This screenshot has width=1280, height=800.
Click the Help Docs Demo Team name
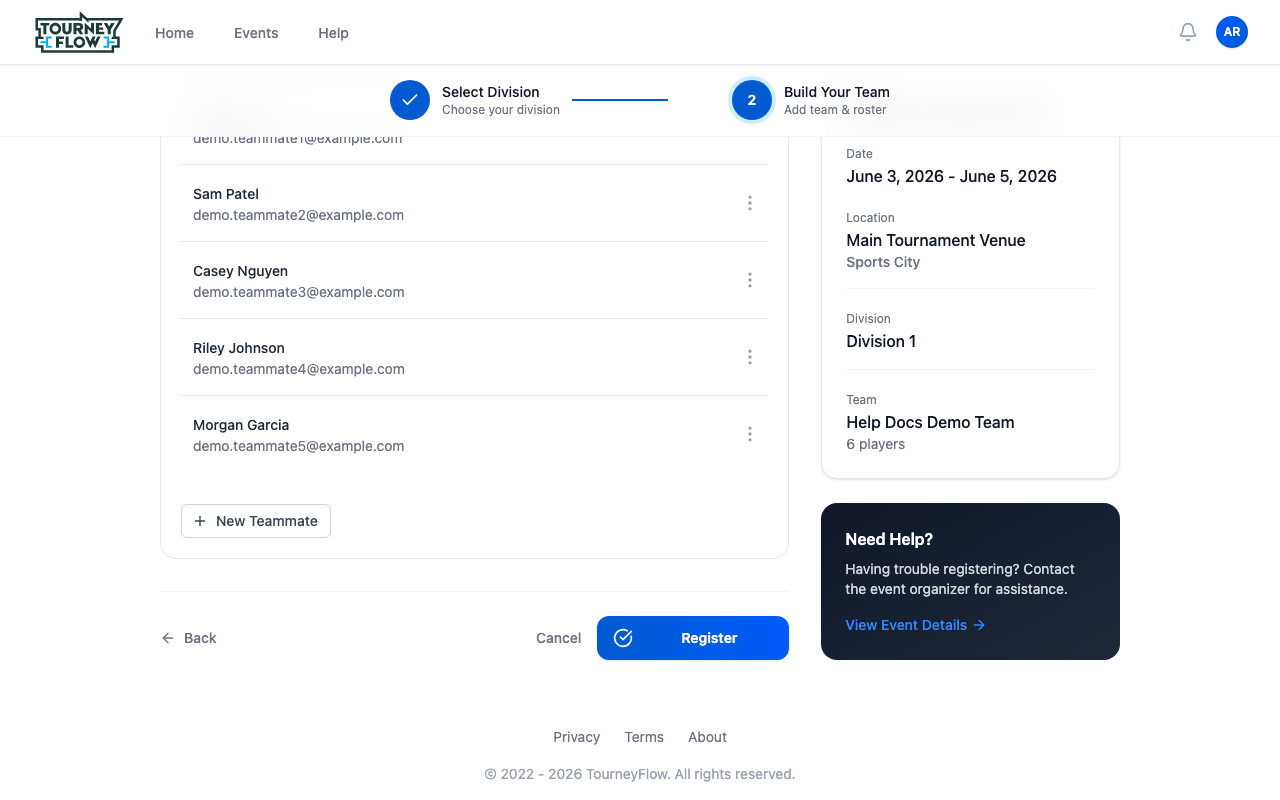tap(930, 422)
